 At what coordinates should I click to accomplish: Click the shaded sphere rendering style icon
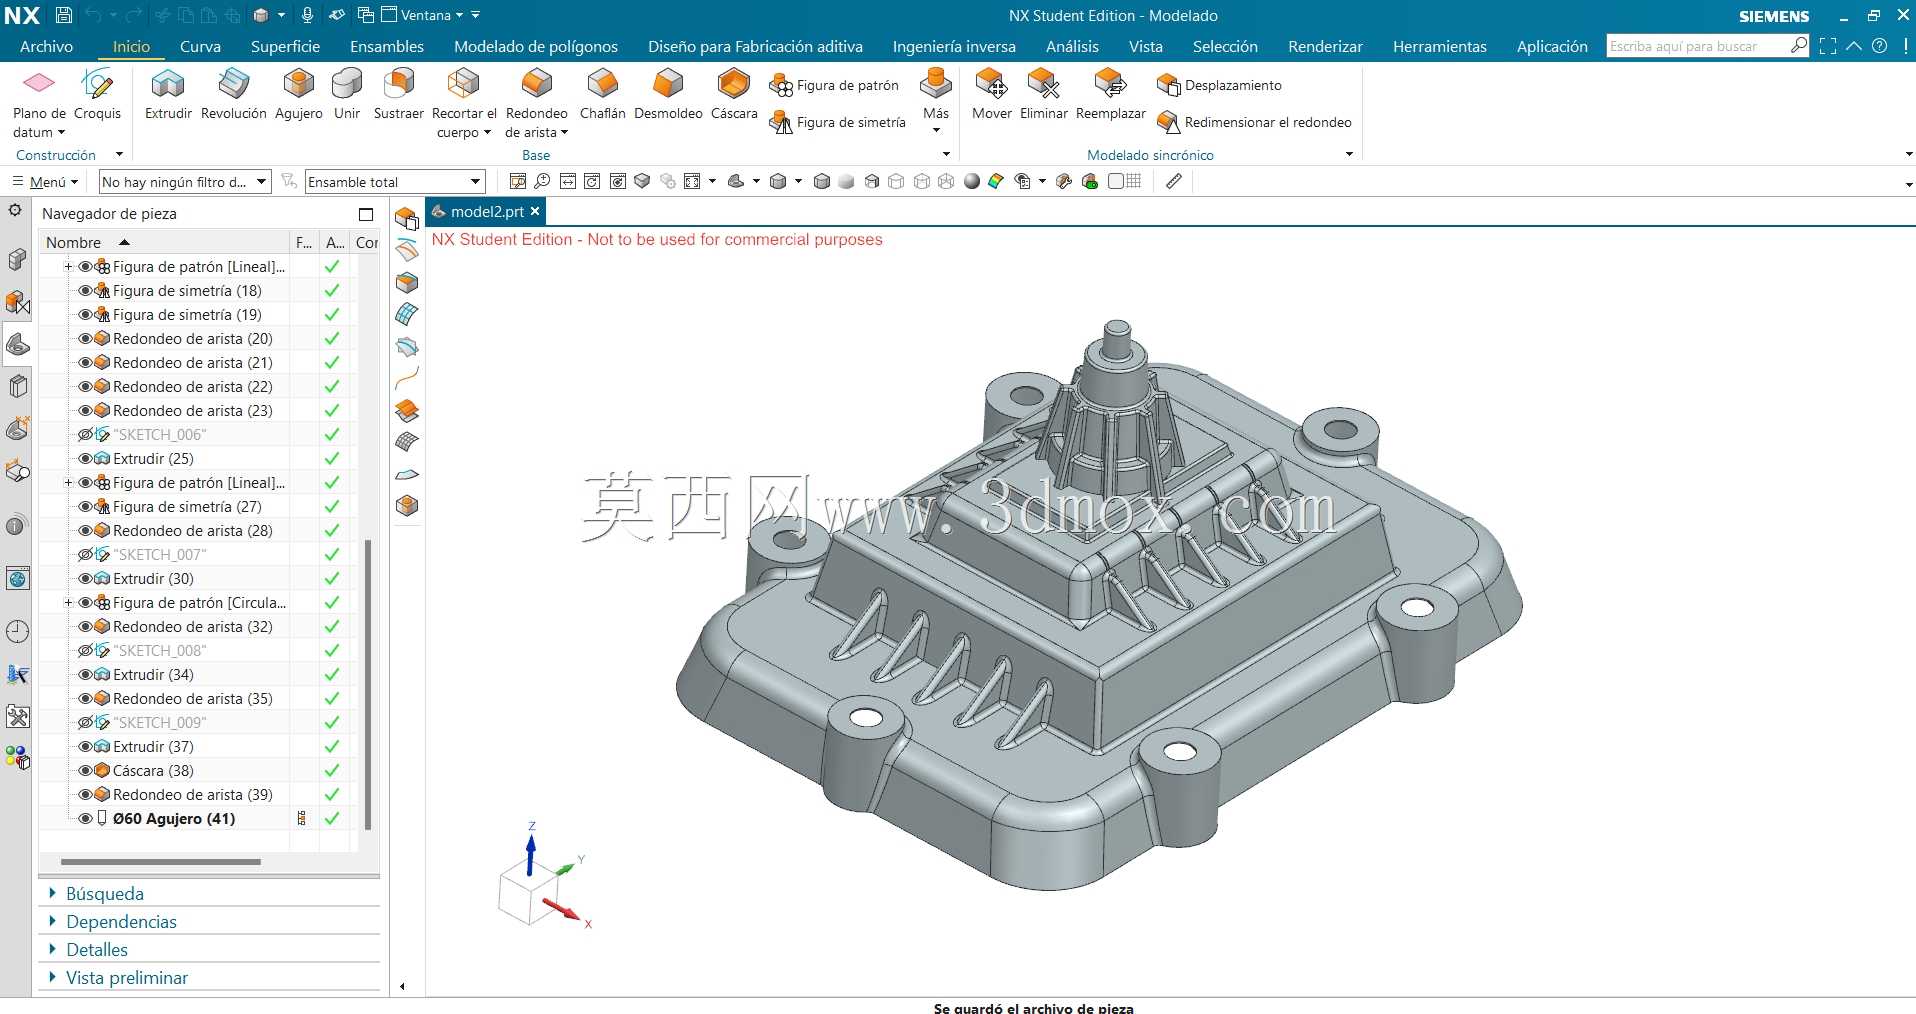972,181
